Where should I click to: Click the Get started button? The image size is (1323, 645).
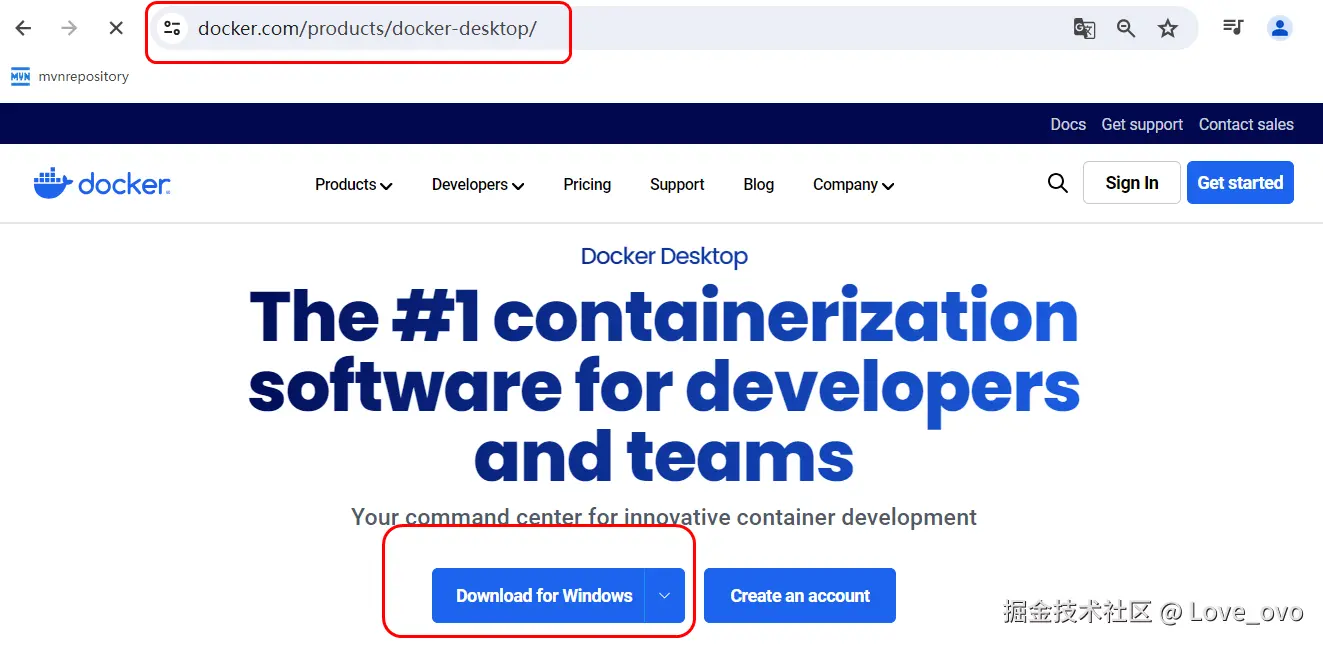1240,183
